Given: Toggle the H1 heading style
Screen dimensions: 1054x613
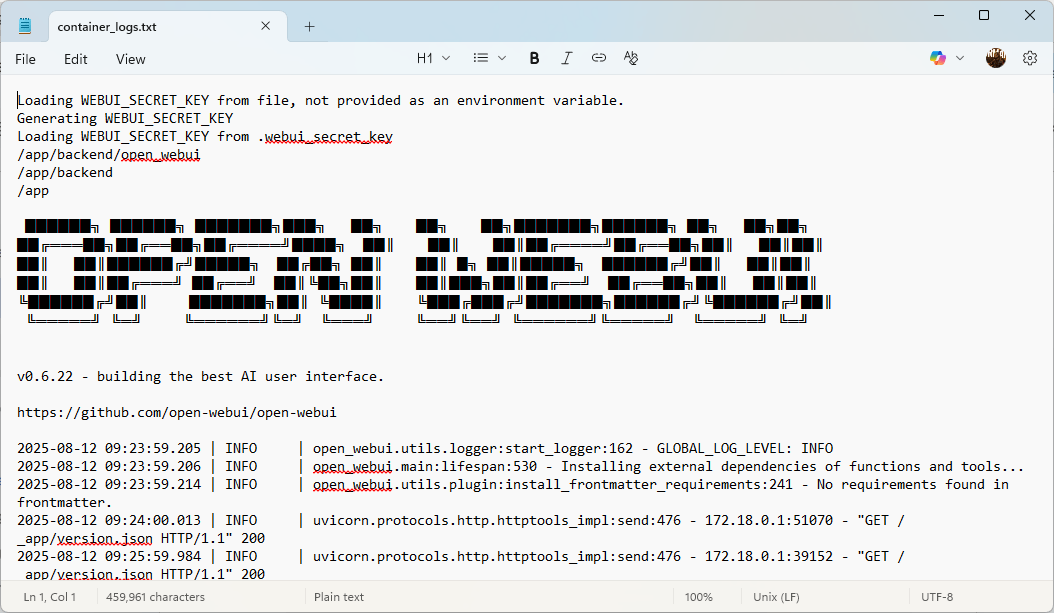Looking at the screenshot, I should [424, 58].
